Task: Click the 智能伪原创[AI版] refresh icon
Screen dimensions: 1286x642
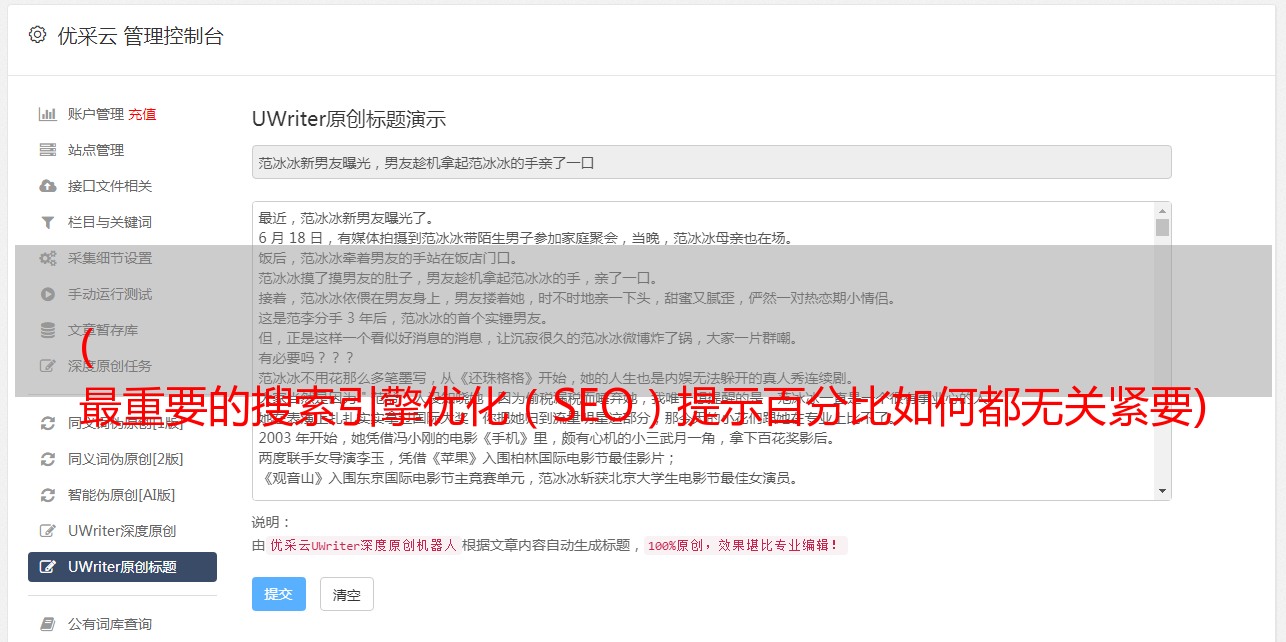Action: 47,495
